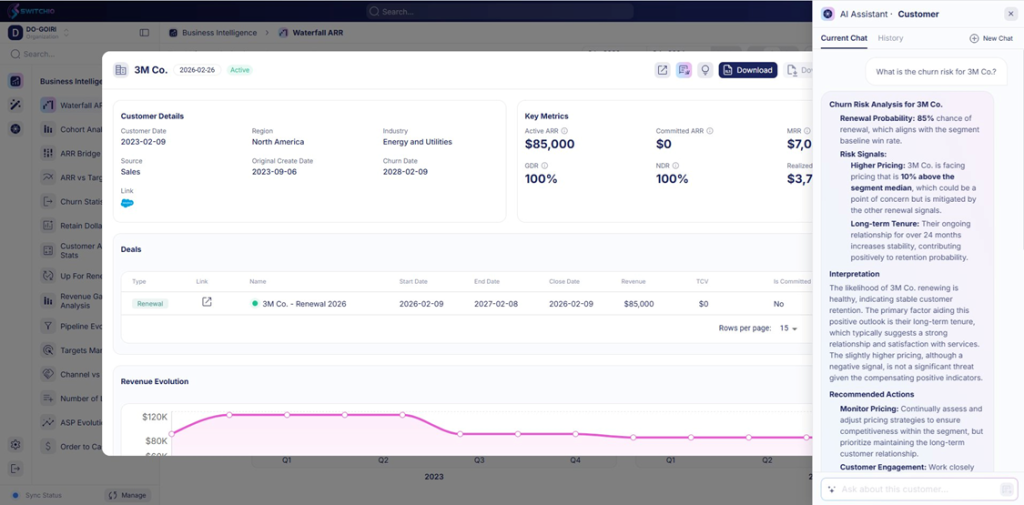Click the lightbulb insights icon
This screenshot has height=505, width=1024.
[x=705, y=70]
